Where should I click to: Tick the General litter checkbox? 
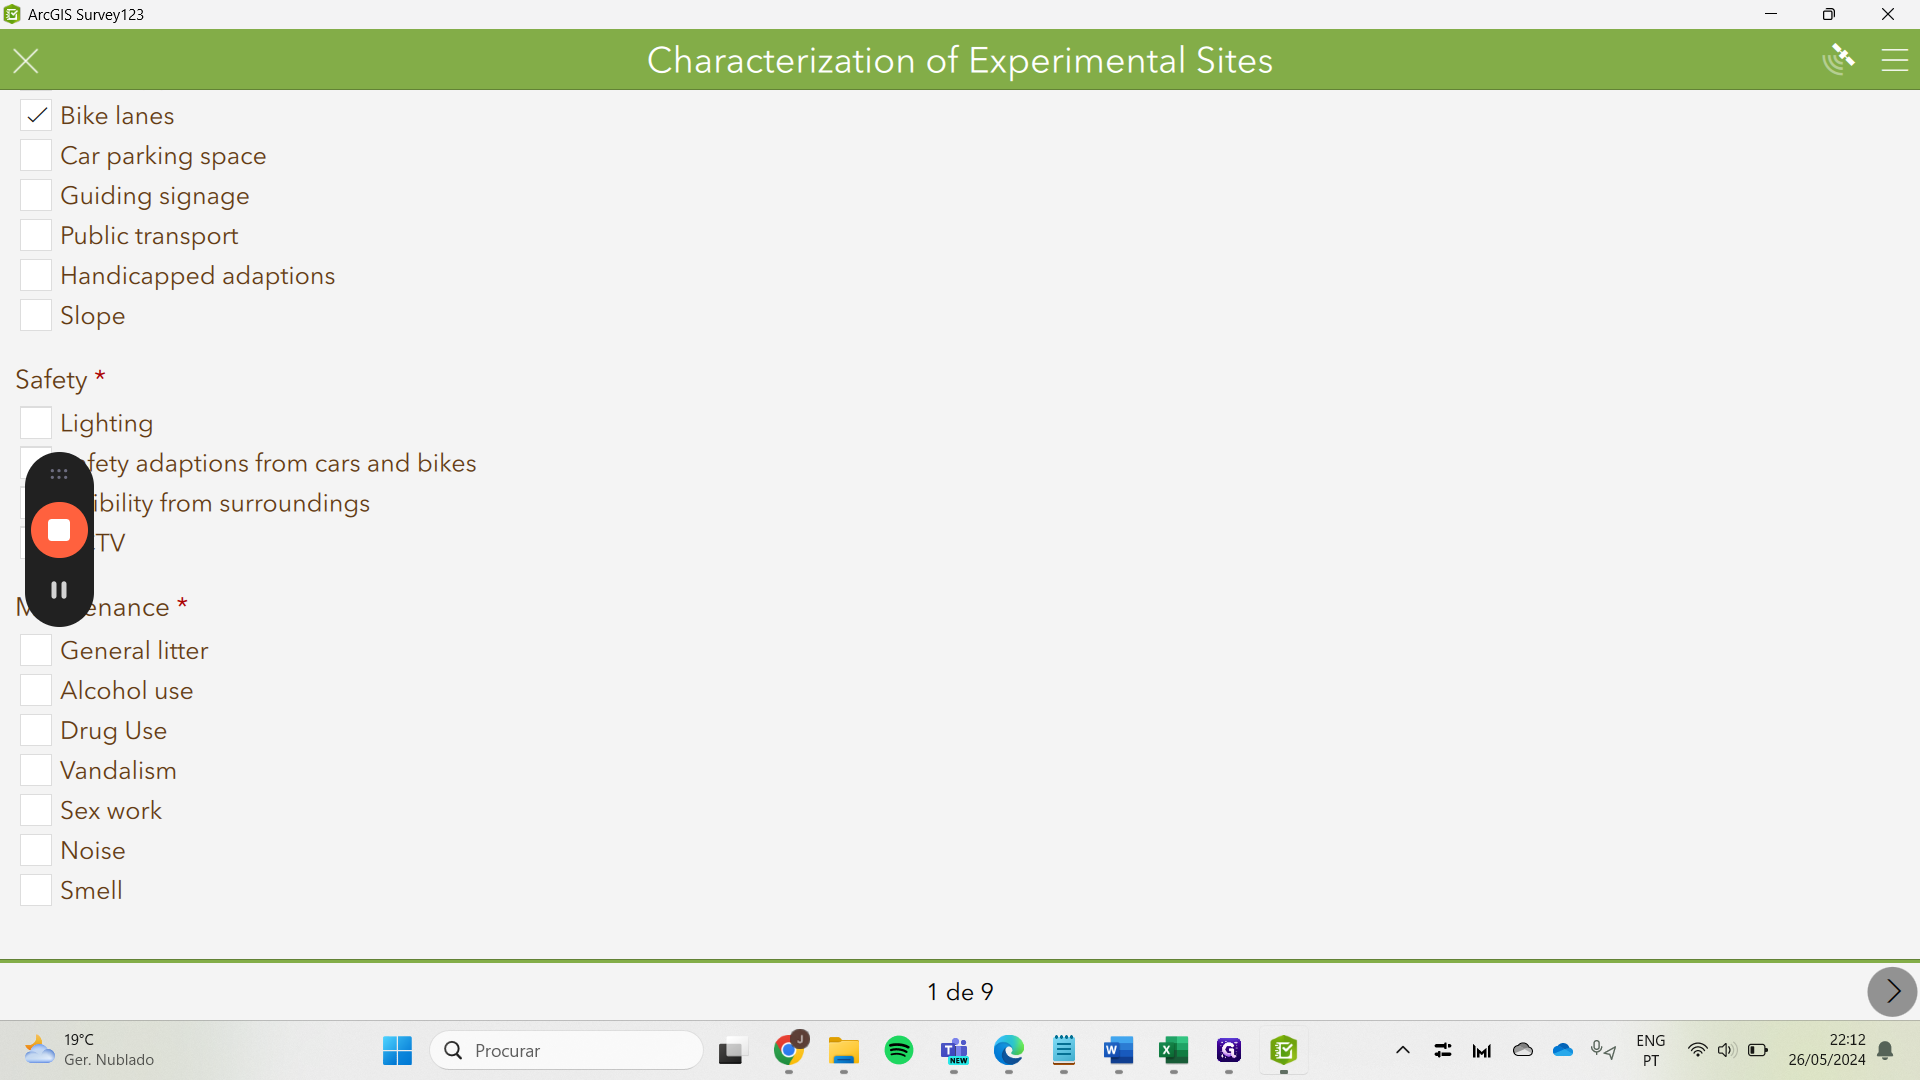(36, 650)
